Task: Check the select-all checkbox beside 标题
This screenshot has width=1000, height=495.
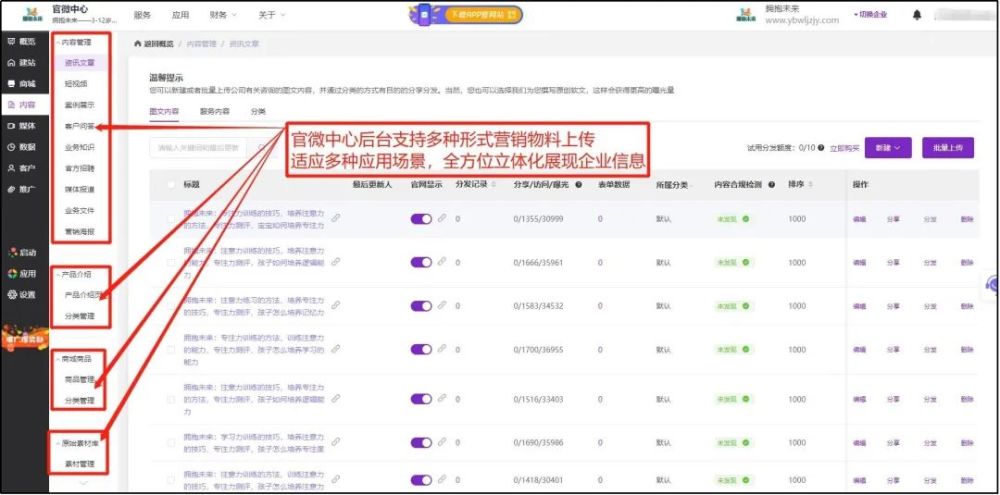Action: point(171,184)
